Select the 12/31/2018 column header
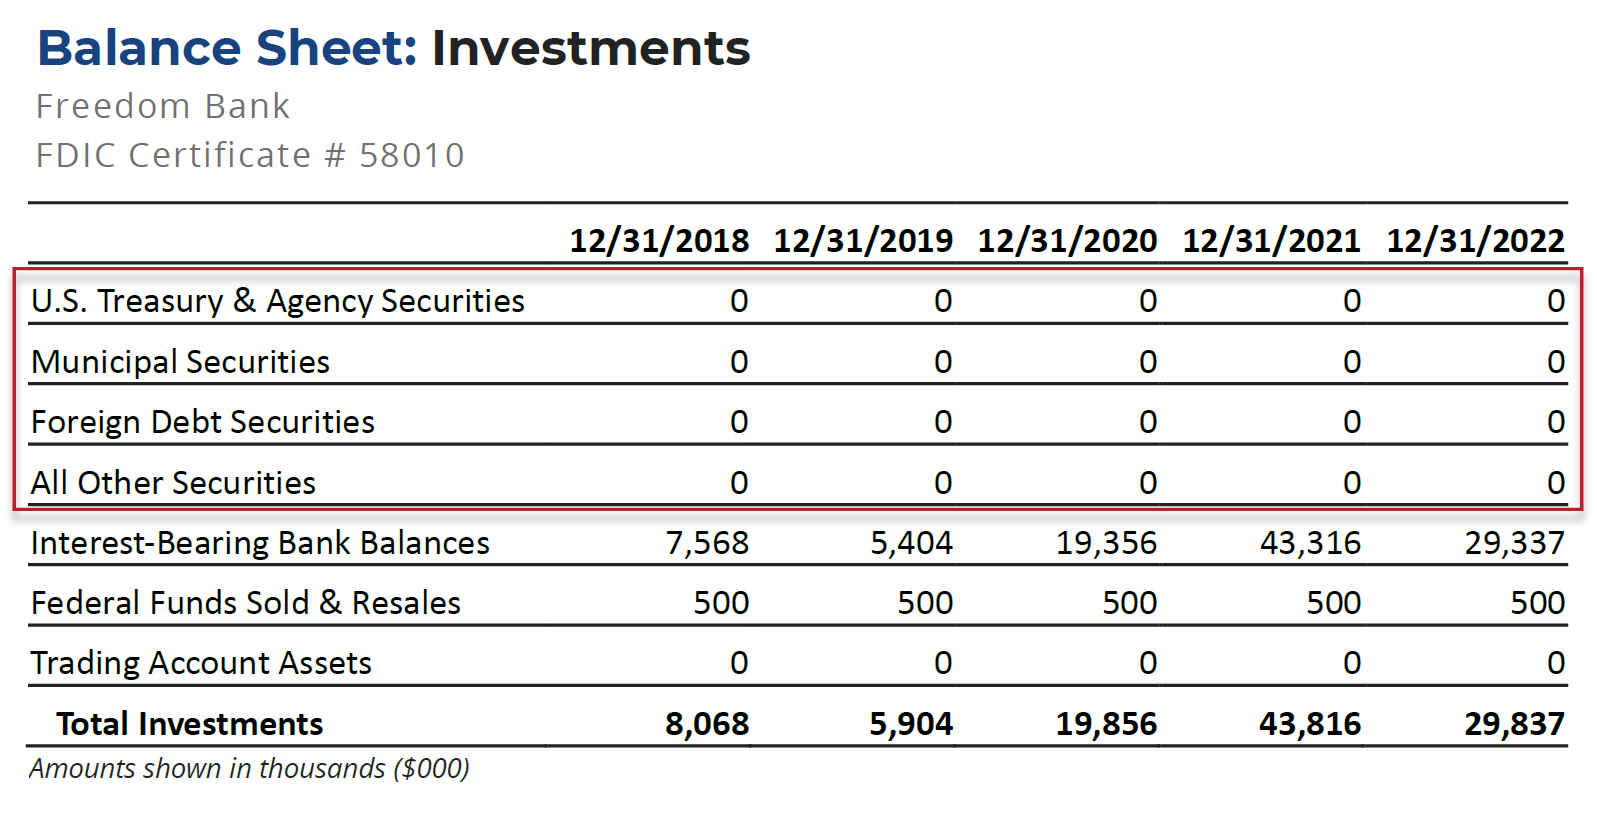Image resolution: width=1597 pixels, height=818 pixels. [659, 241]
